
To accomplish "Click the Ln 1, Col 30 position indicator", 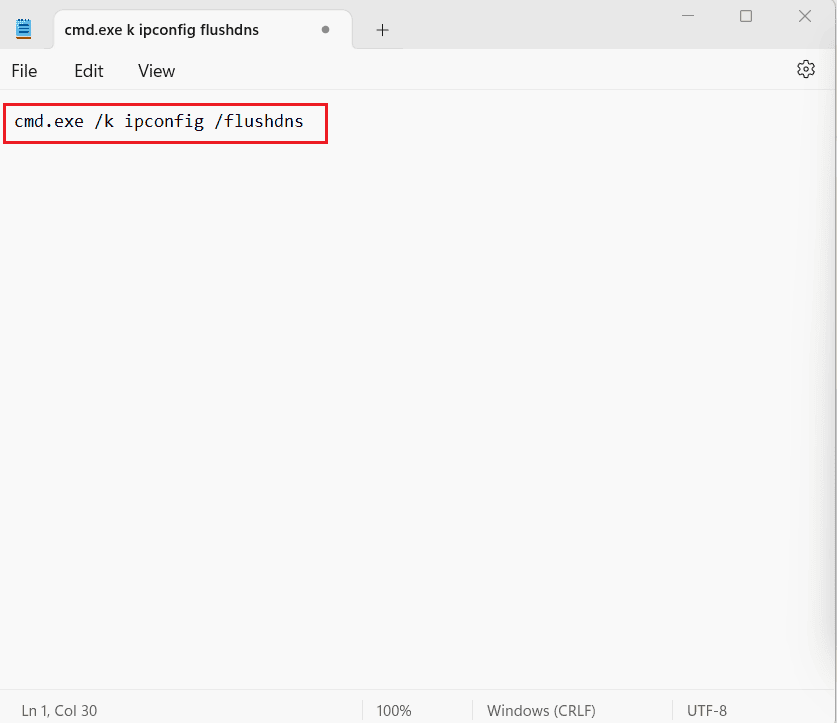I will [59, 710].
